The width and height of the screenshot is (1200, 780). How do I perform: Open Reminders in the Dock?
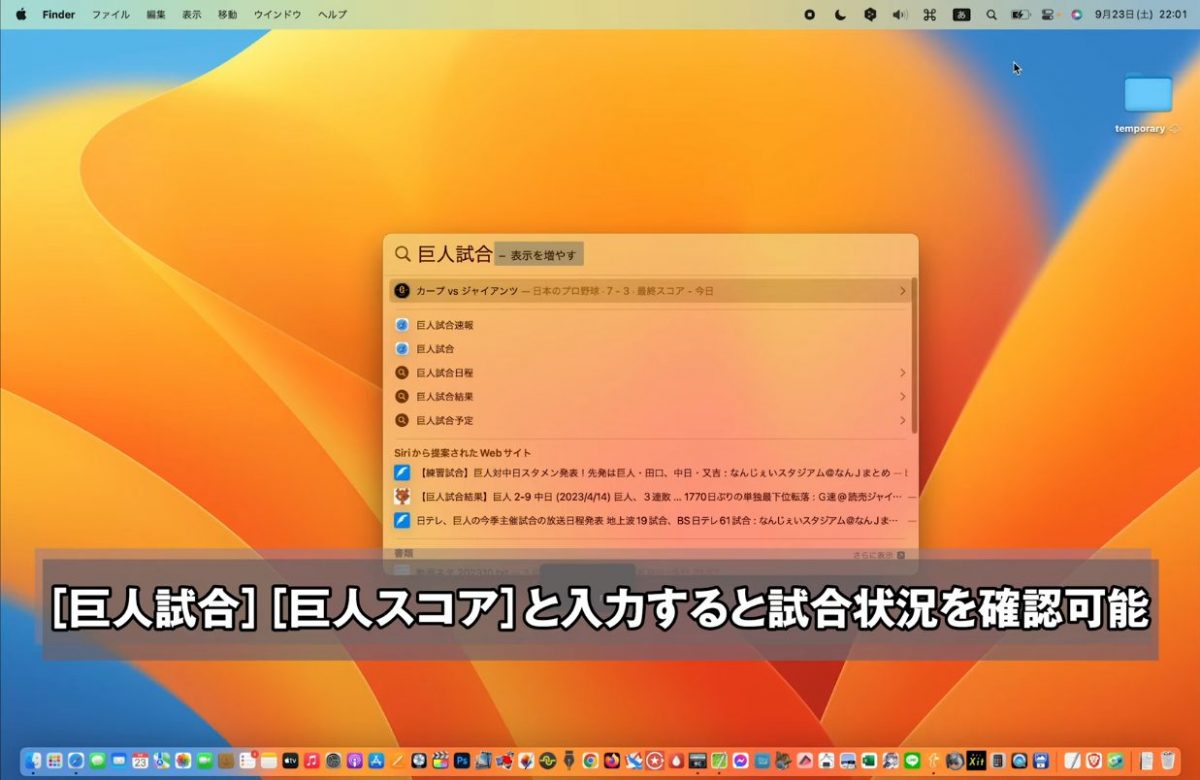(247, 761)
